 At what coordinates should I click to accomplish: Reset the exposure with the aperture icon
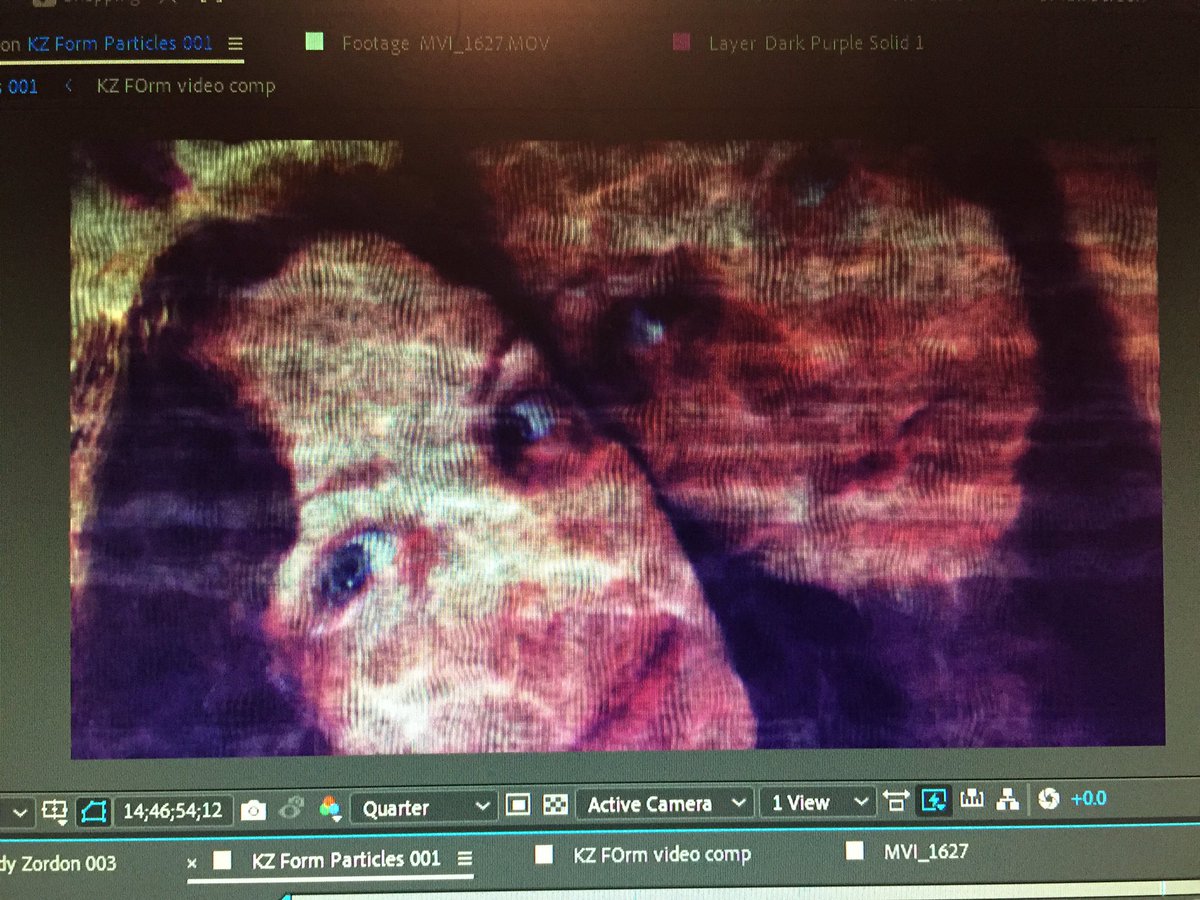click(x=1048, y=799)
